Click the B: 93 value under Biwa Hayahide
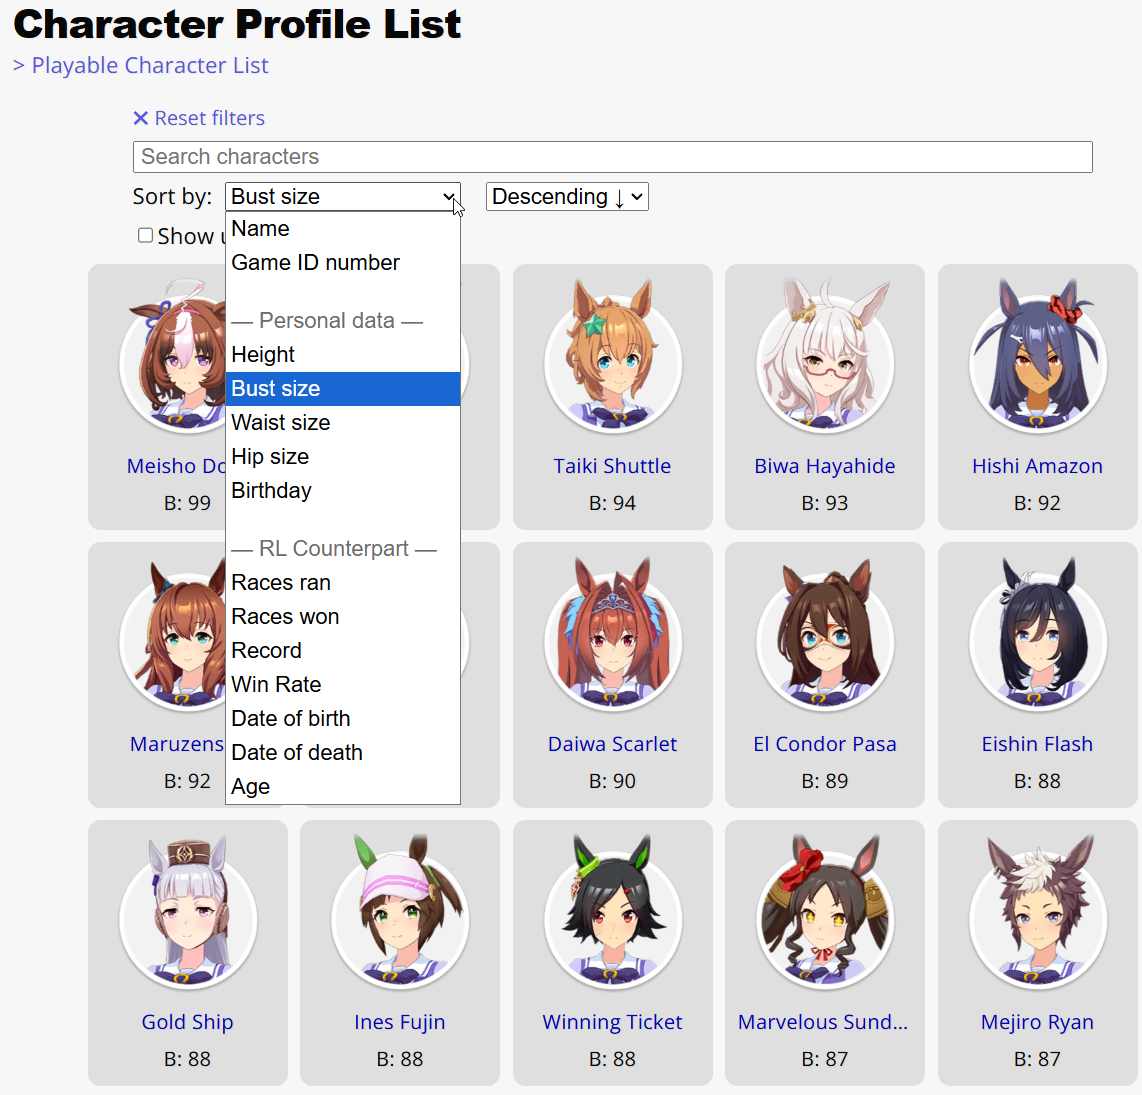This screenshot has width=1142, height=1095. [825, 503]
